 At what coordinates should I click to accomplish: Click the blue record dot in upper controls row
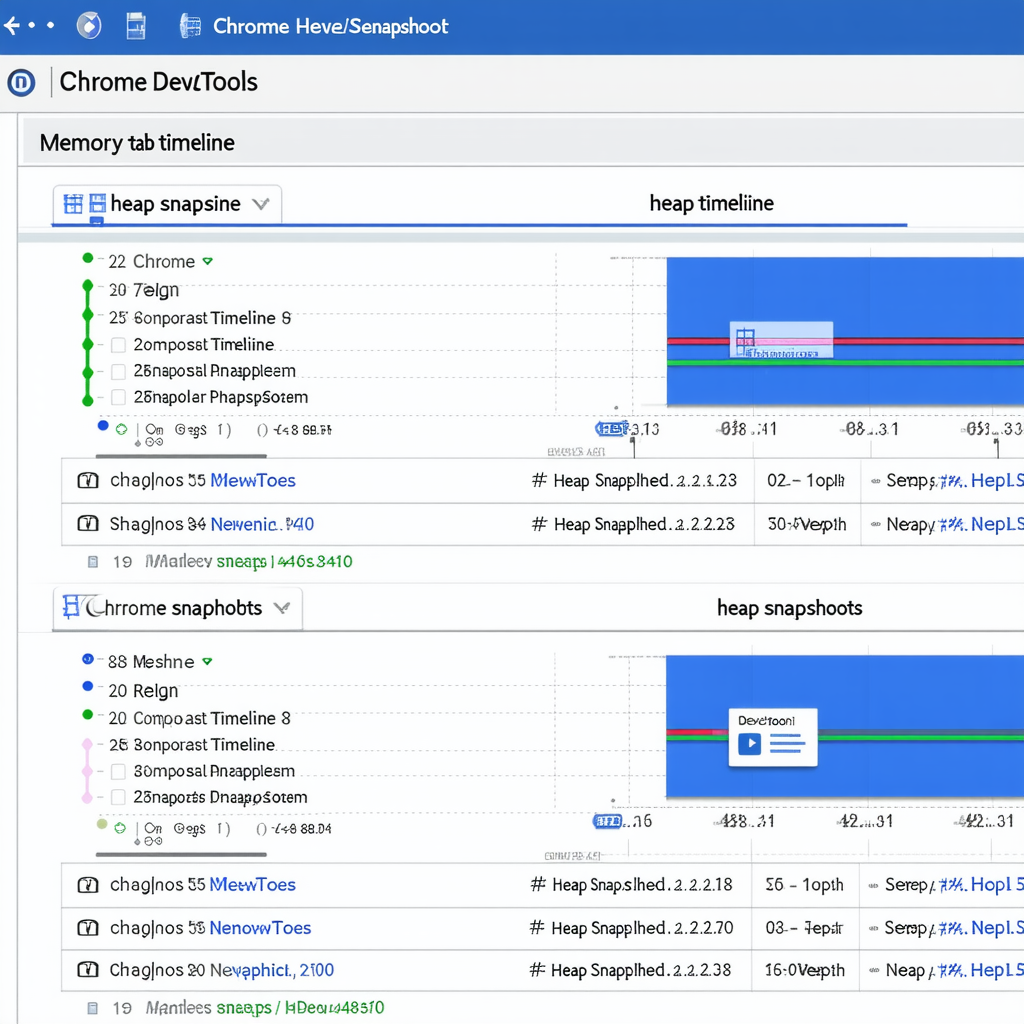[103, 426]
